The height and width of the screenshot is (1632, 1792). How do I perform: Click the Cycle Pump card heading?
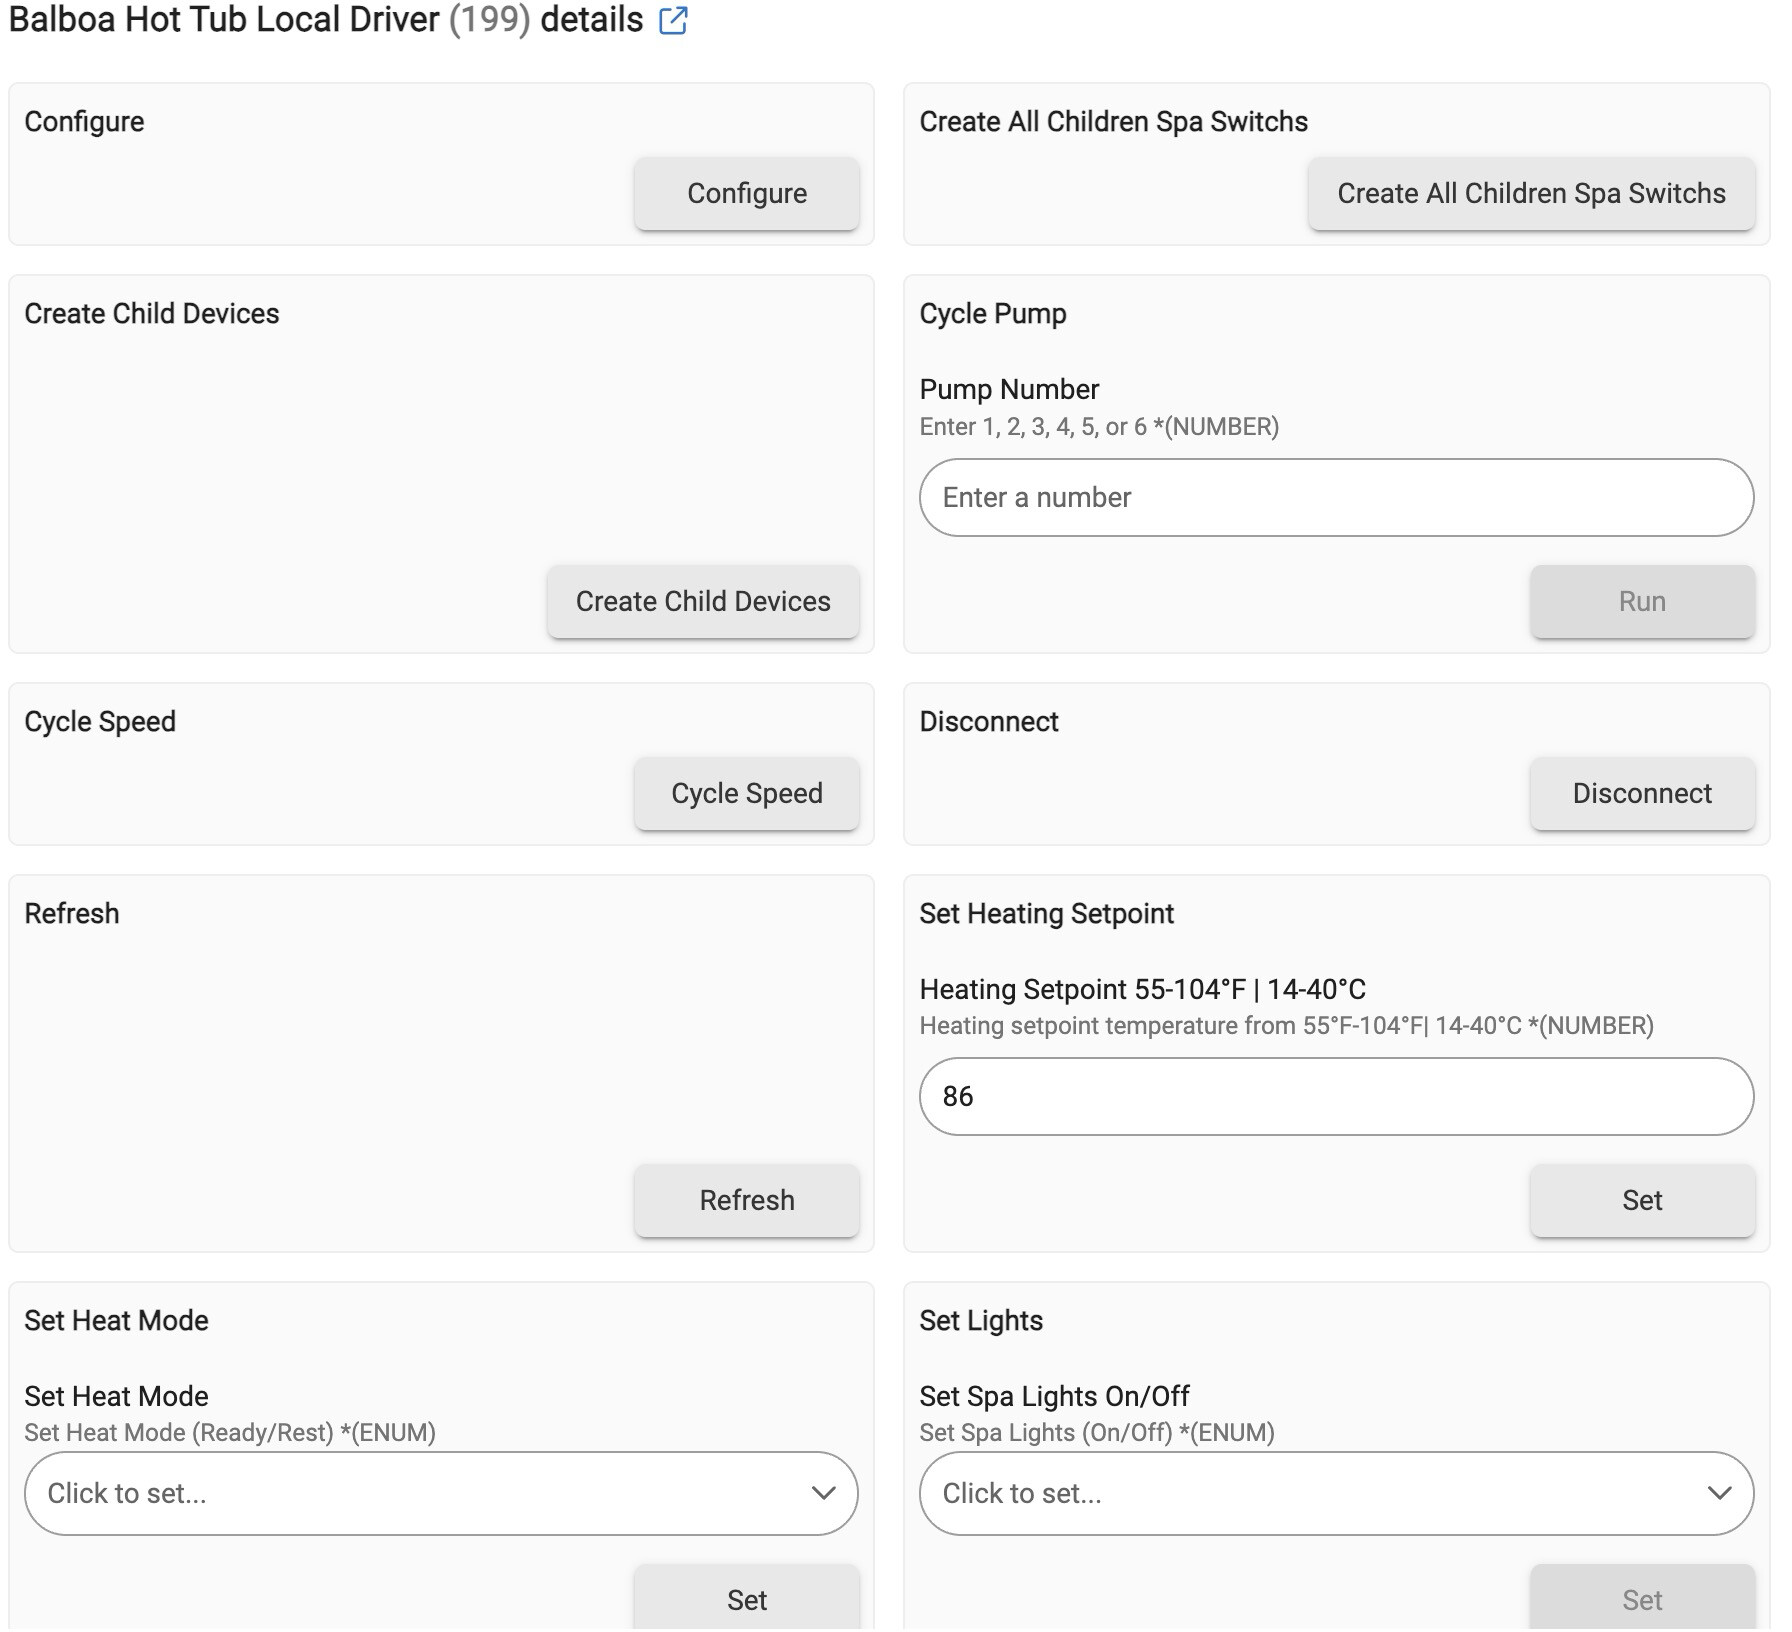point(992,314)
